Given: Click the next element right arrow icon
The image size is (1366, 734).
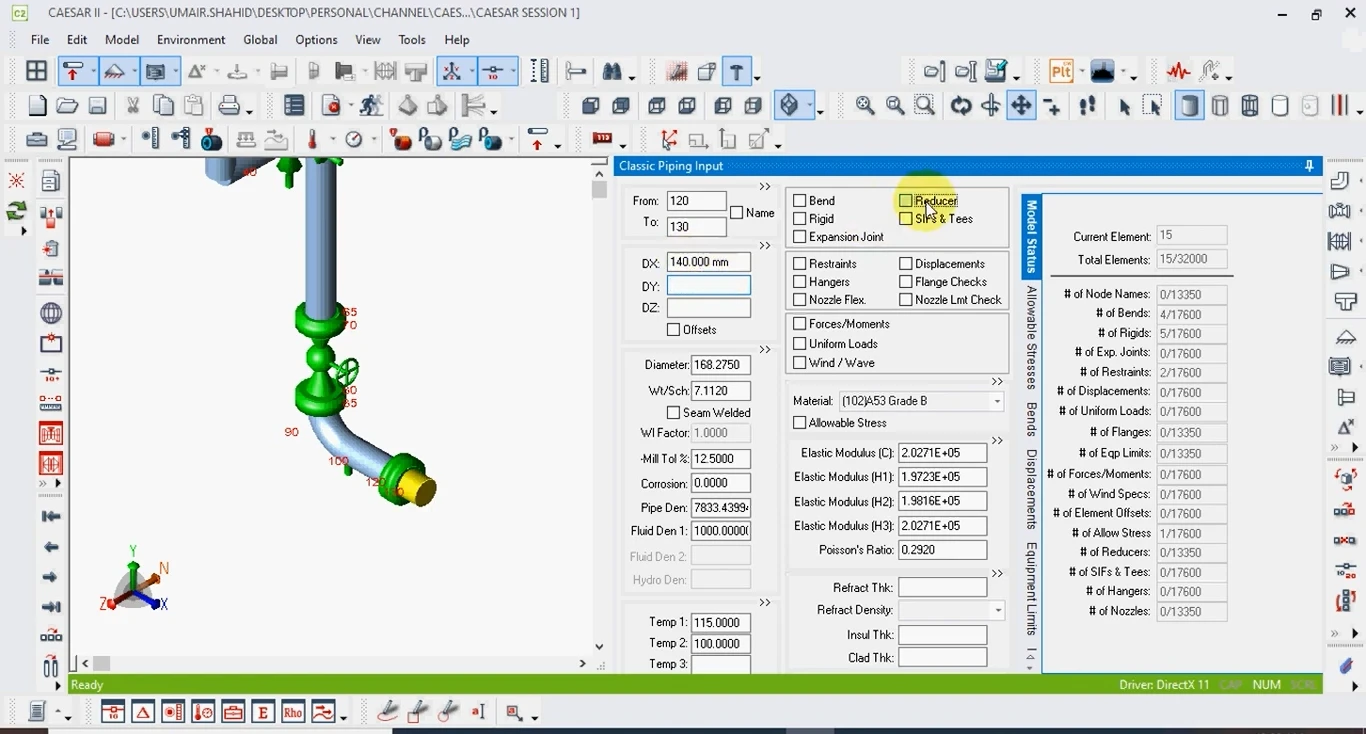Looking at the screenshot, I should point(51,577).
